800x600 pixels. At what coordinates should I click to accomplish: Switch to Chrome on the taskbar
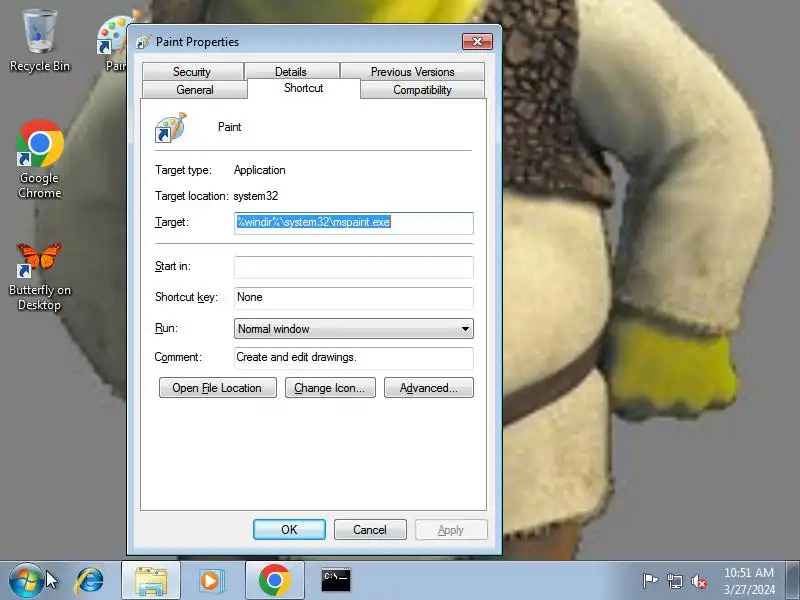pos(274,581)
